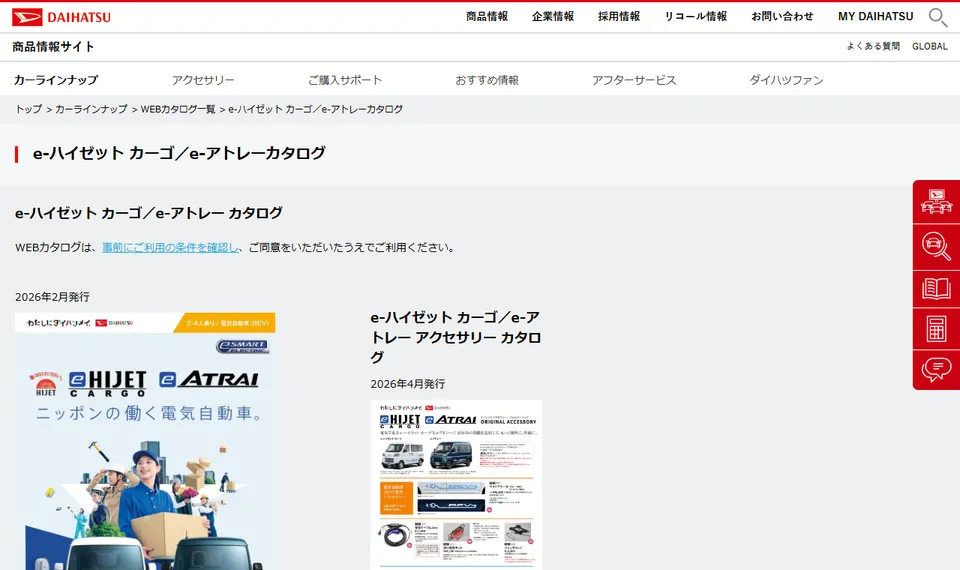Select the アフターサービス tab

[x=634, y=80]
